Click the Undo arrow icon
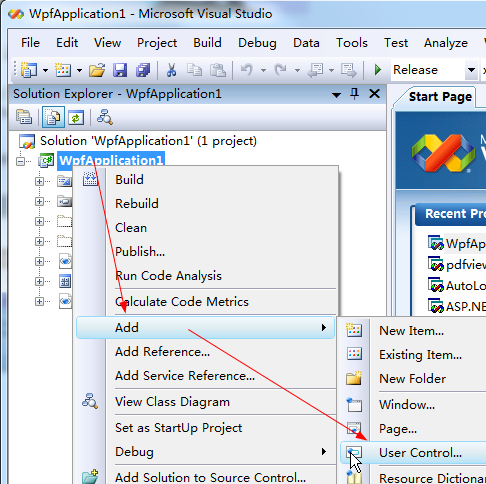486x484 pixels. tap(247, 70)
